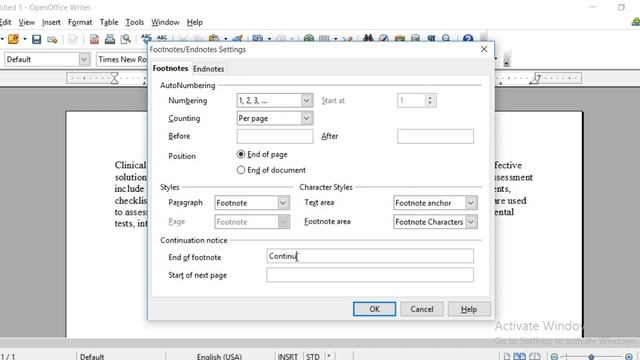This screenshot has height=360, width=640.
Task: Switch to book view in status bar
Action: coord(535,356)
